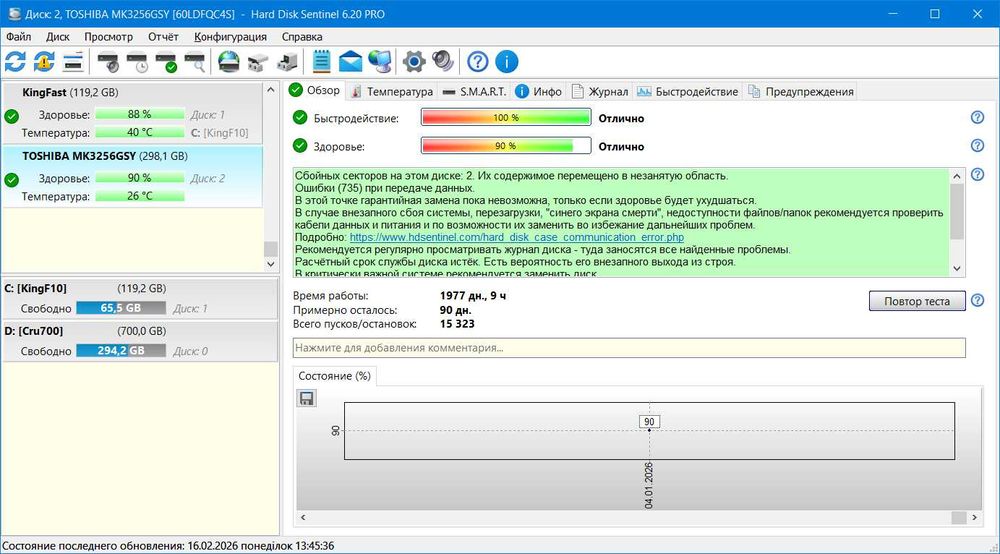Screen dimensions: 1000x554
Task: Click the Быстродействие 100 % progress bar
Action: [x=506, y=117]
